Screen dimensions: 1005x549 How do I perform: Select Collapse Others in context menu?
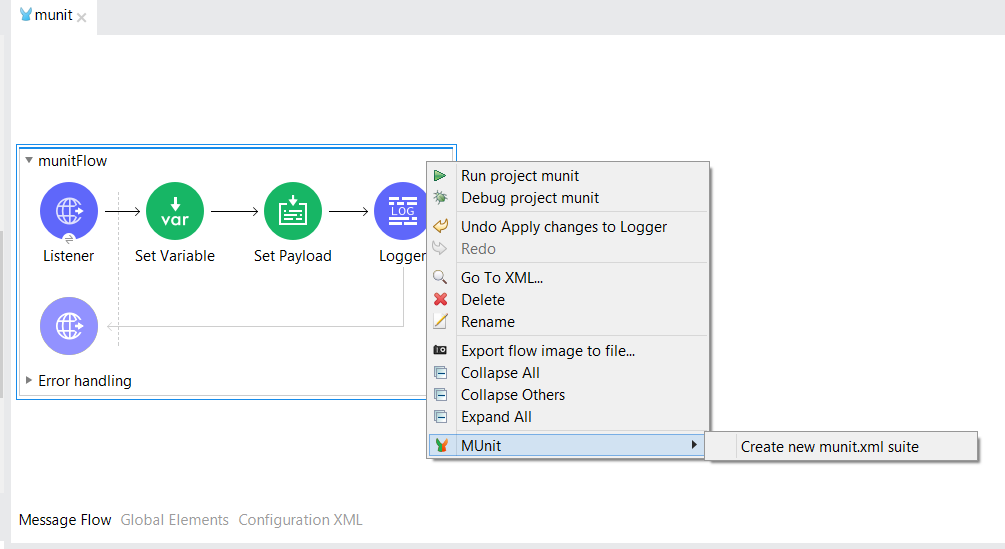pyautogui.click(x=513, y=395)
